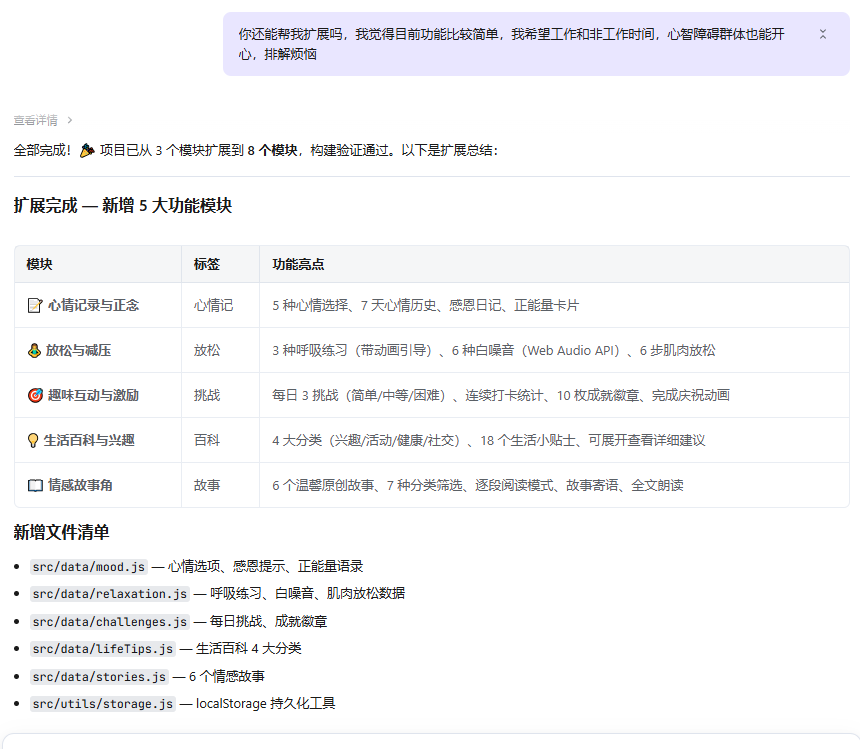Click the 心情记 tag cell
Image resolution: width=860 pixels, height=749 pixels.
pos(213,305)
